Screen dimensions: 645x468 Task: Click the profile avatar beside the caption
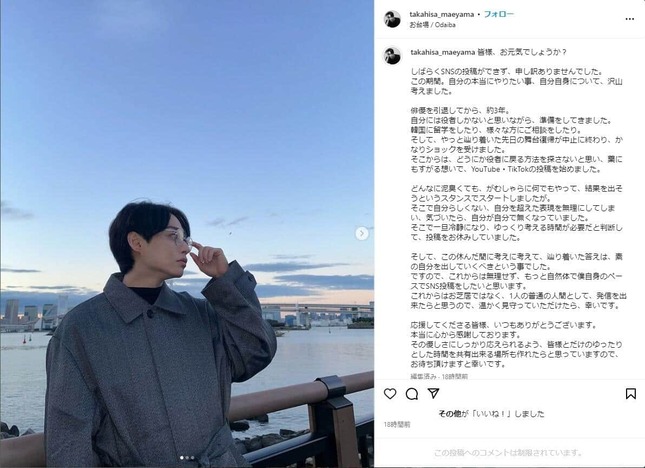(392, 55)
